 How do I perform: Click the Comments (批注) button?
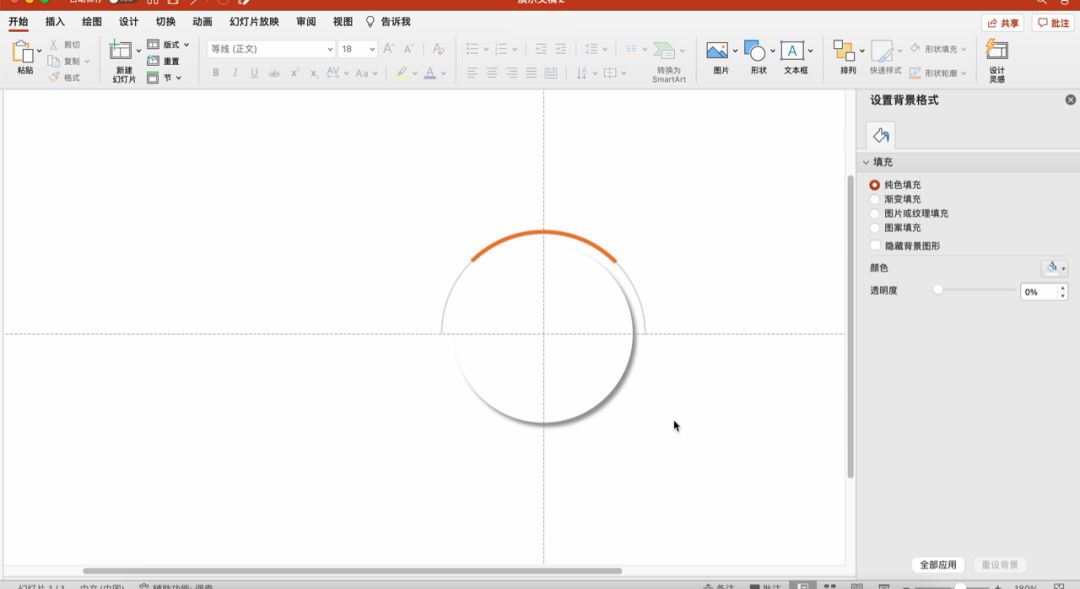click(x=1054, y=23)
